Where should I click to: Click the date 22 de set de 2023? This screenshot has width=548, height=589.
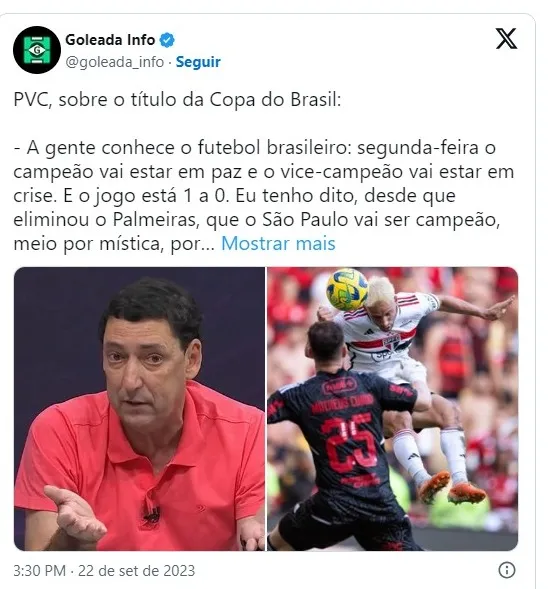click(136, 571)
